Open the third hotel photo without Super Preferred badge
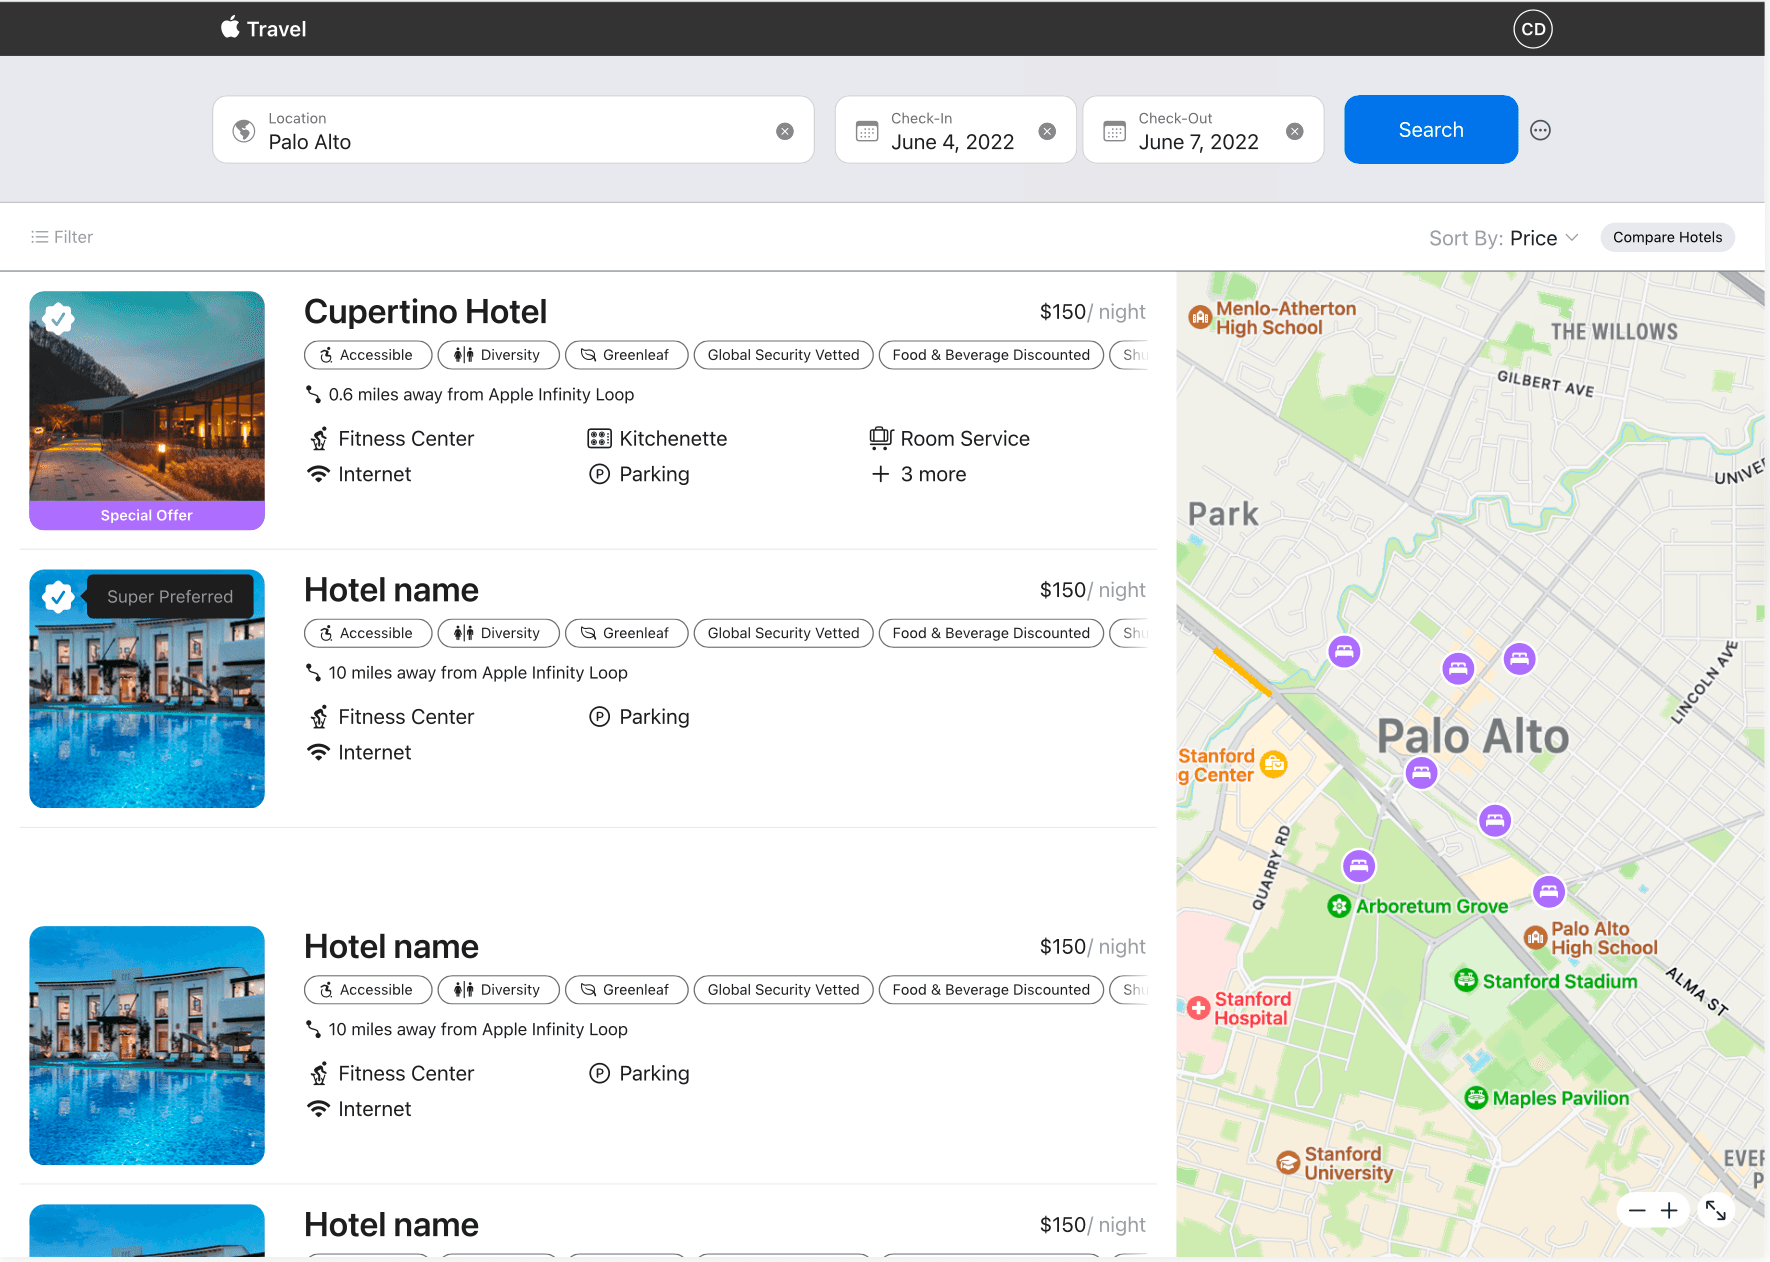The width and height of the screenshot is (1770, 1262). 147,1045
